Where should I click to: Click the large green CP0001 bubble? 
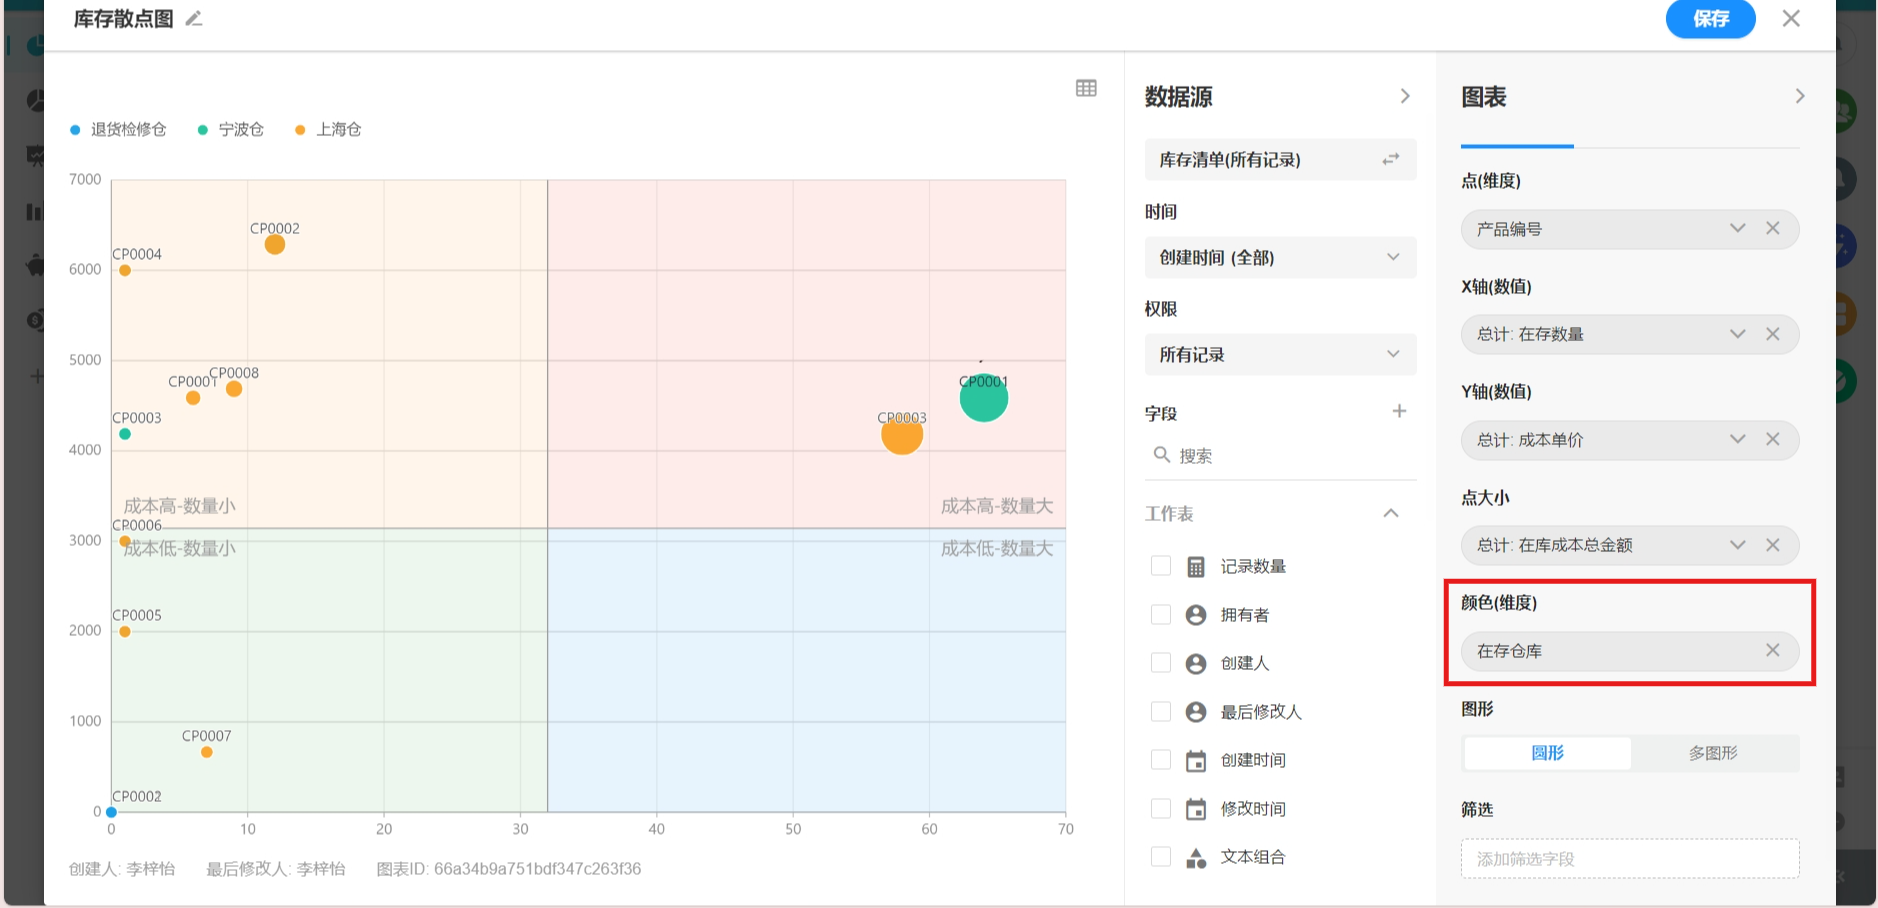tap(984, 399)
